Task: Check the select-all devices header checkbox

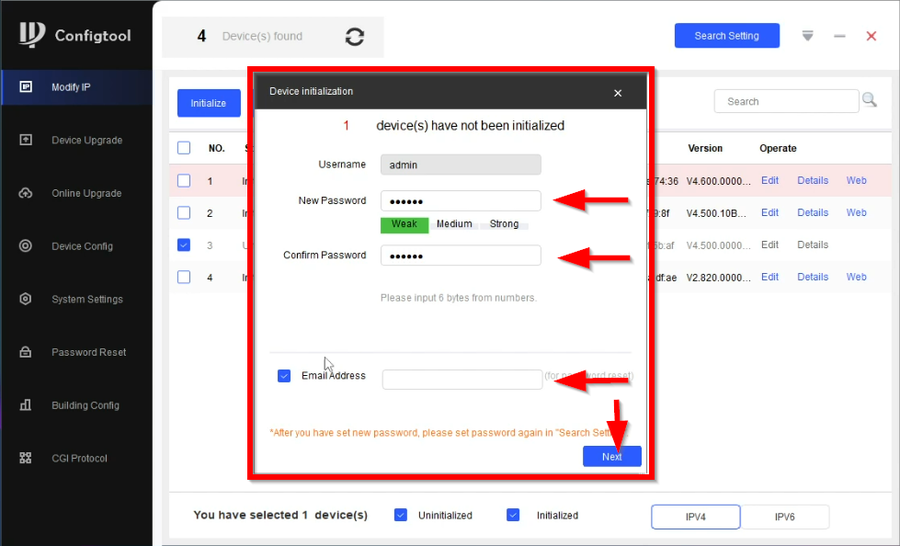Action: pos(184,148)
